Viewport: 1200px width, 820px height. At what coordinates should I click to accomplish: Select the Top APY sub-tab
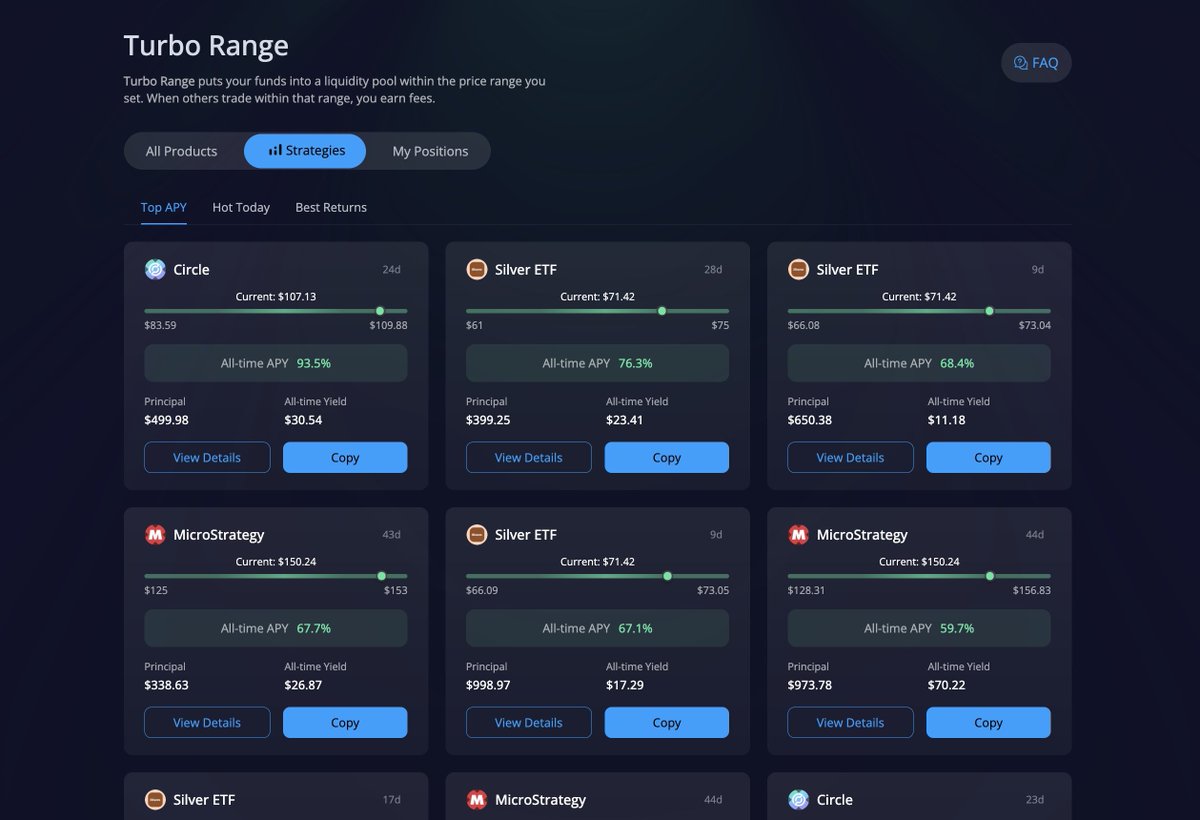click(x=163, y=207)
